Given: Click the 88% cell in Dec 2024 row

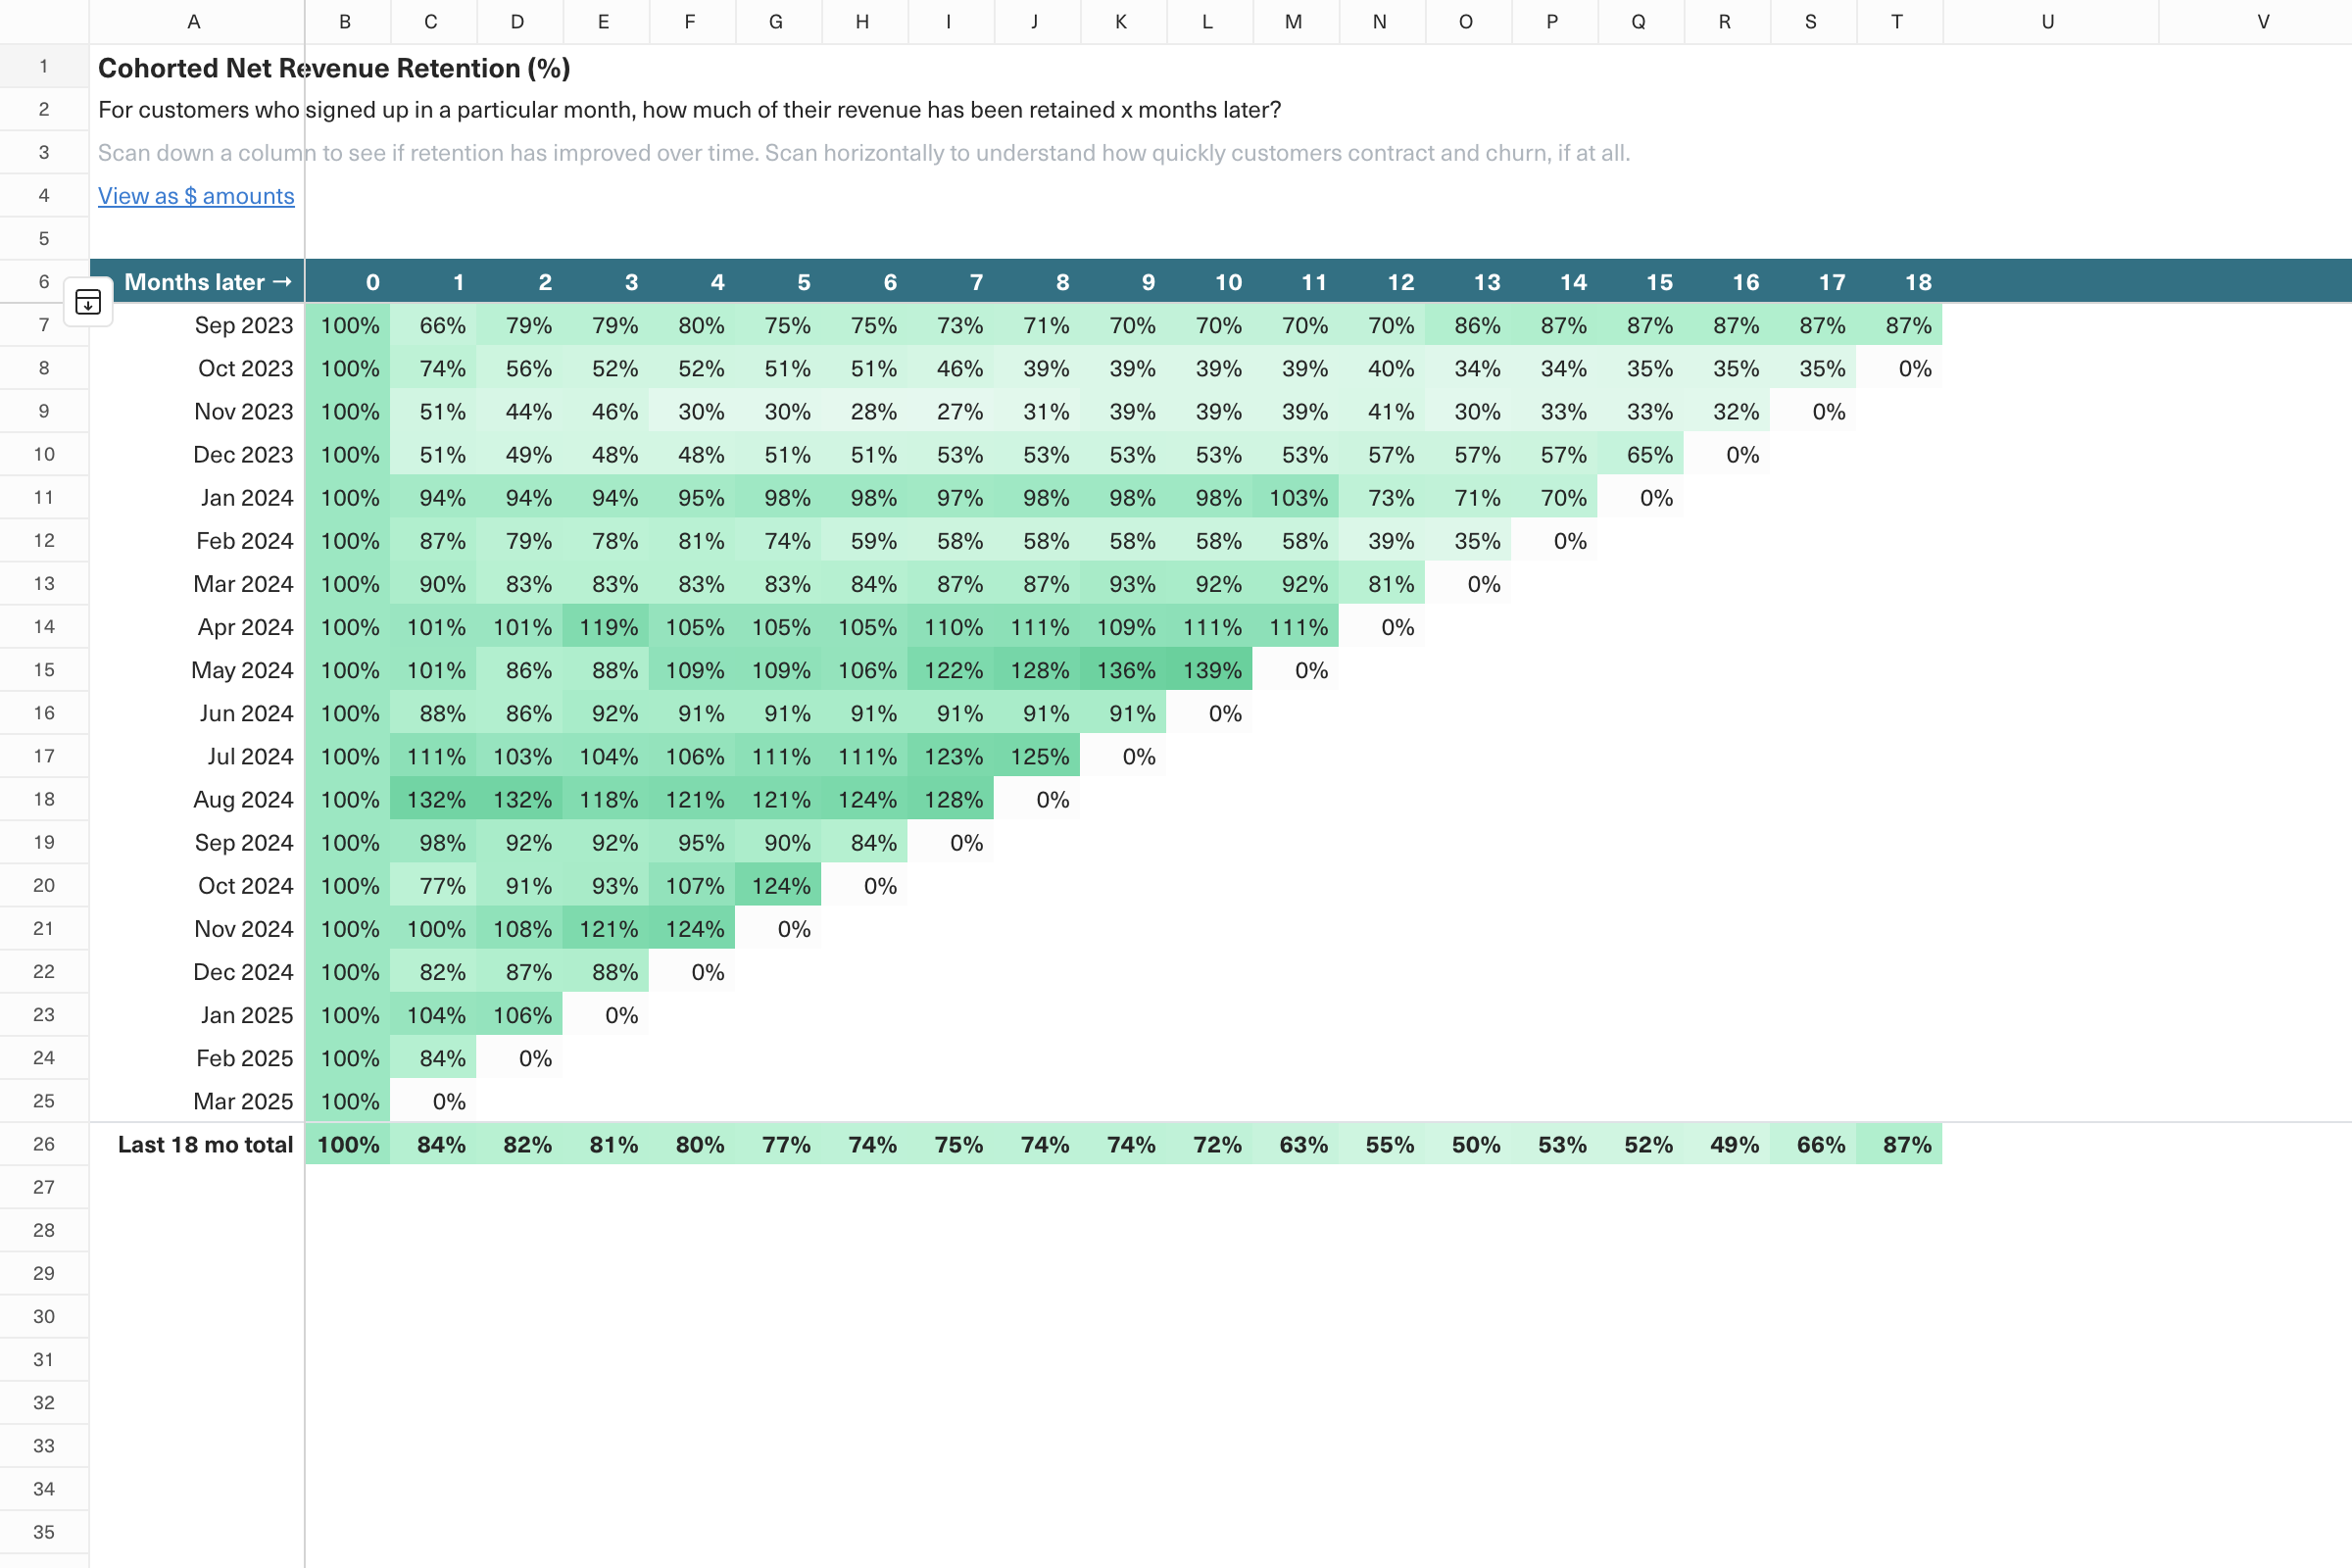Looking at the screenshot, I should click(607, 971).
